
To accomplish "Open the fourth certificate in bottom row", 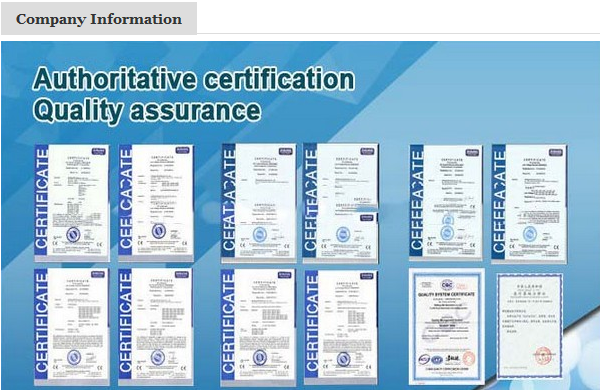I will [x=341, y=327].
